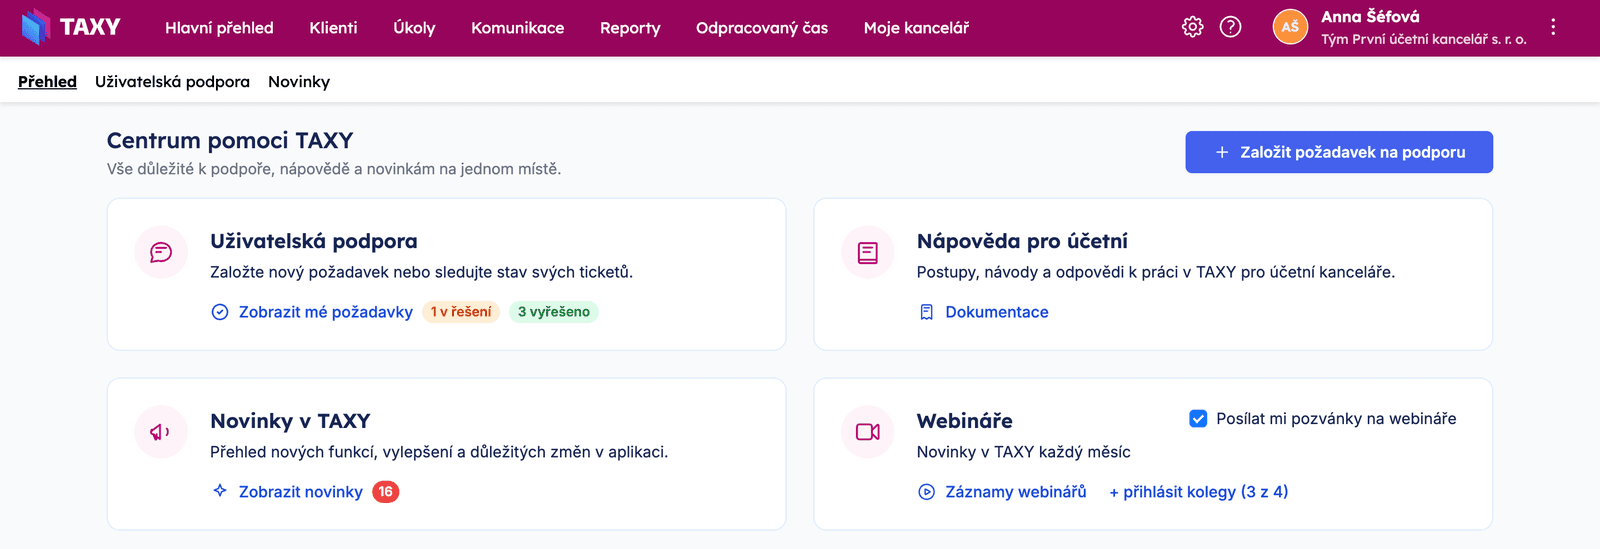Open the Zobrazit mé požadavky link

point(326,312)
